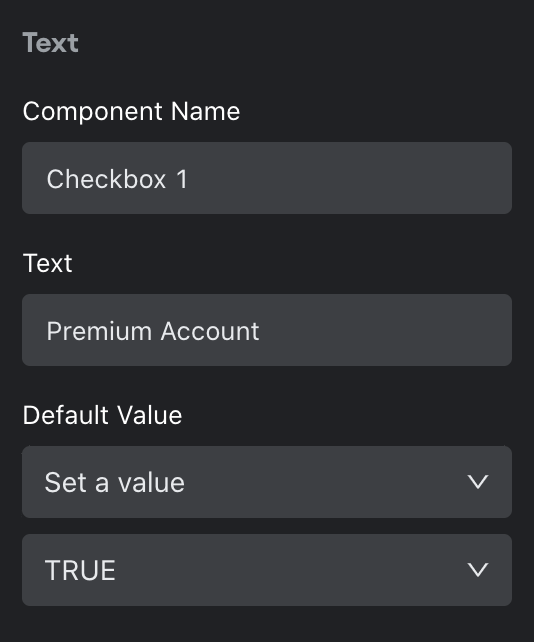Click the TRUE option text
Screen dimensions: 534x642
[80, 570]
